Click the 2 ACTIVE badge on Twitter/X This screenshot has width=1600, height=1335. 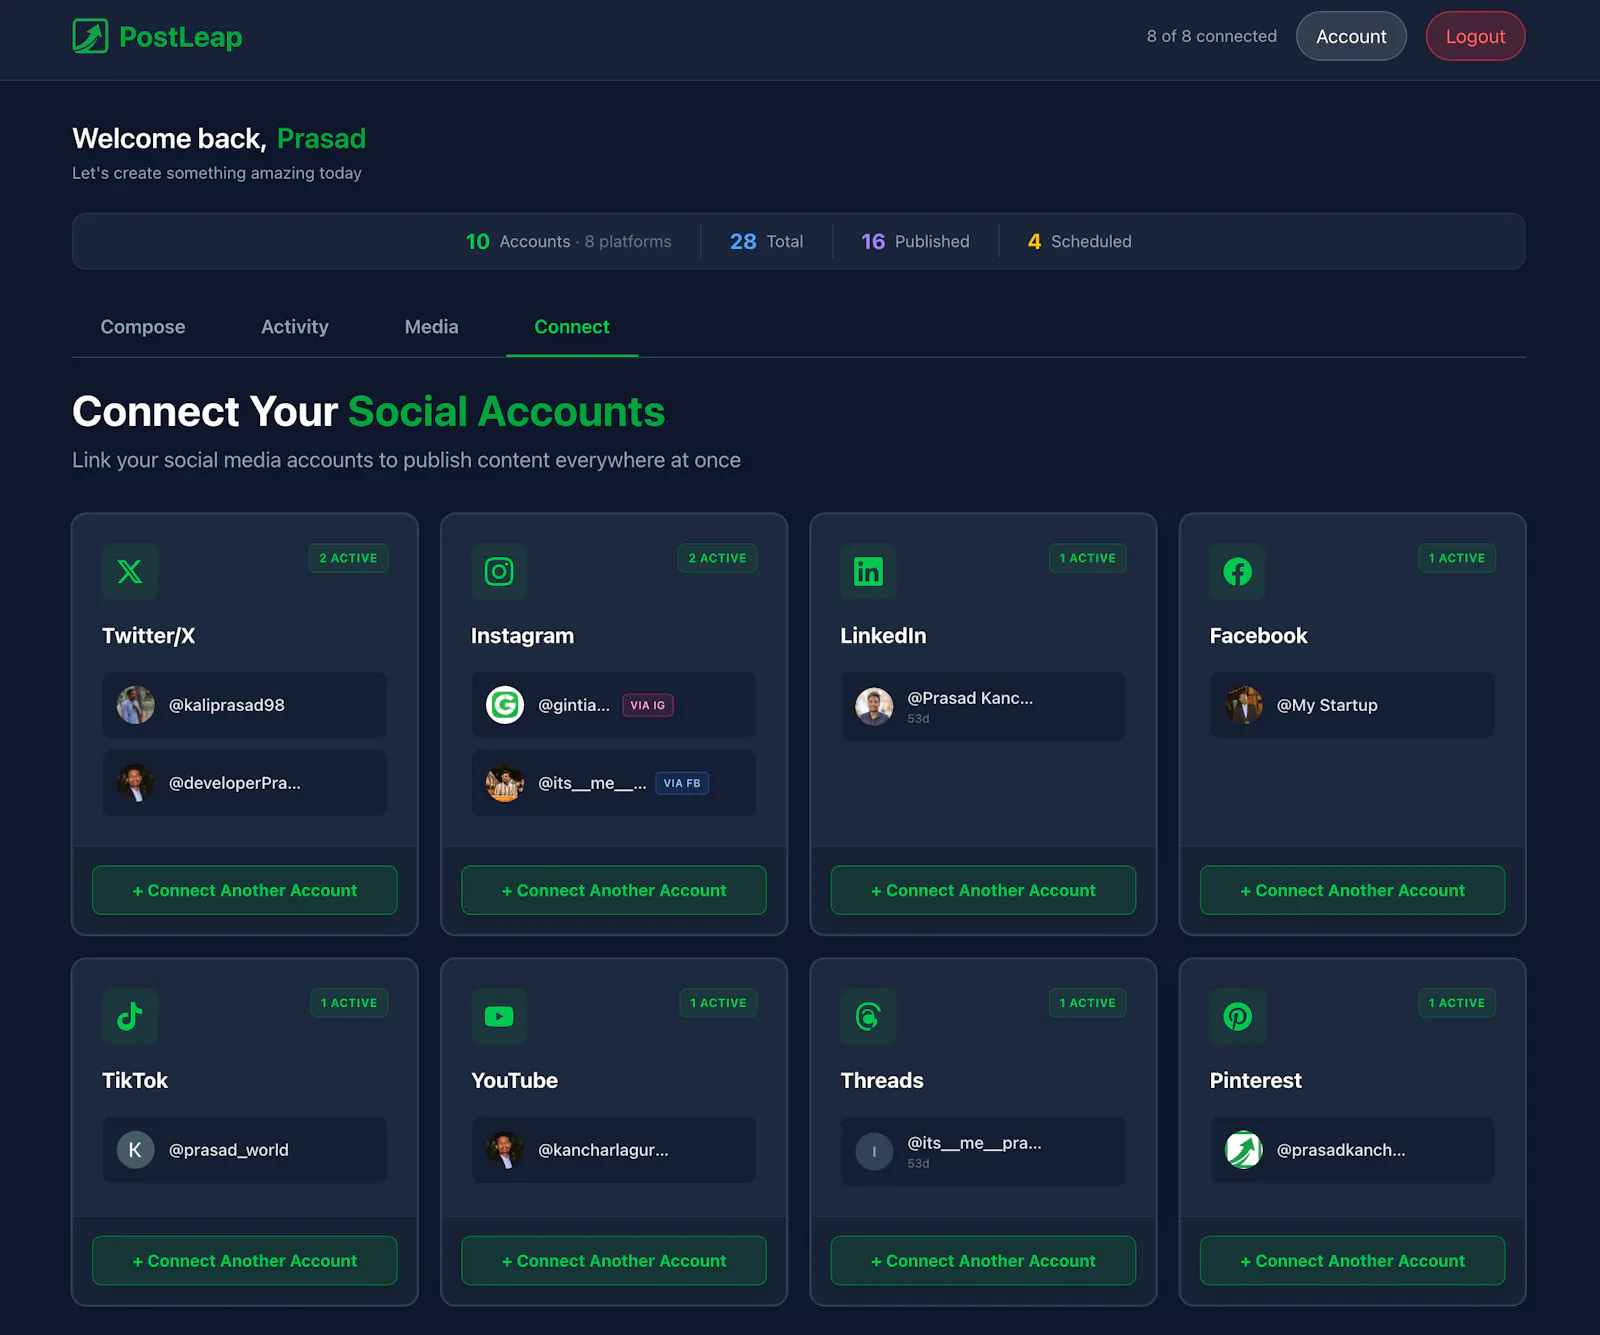point(348,558)
